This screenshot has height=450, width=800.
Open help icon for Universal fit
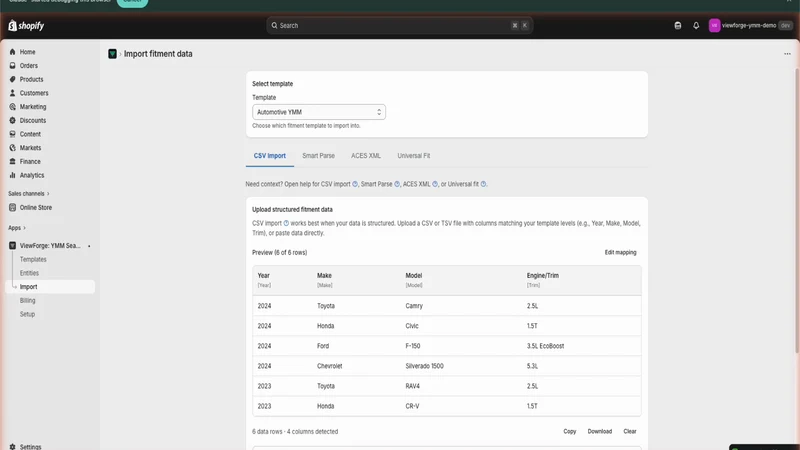[x=483, y=184]
